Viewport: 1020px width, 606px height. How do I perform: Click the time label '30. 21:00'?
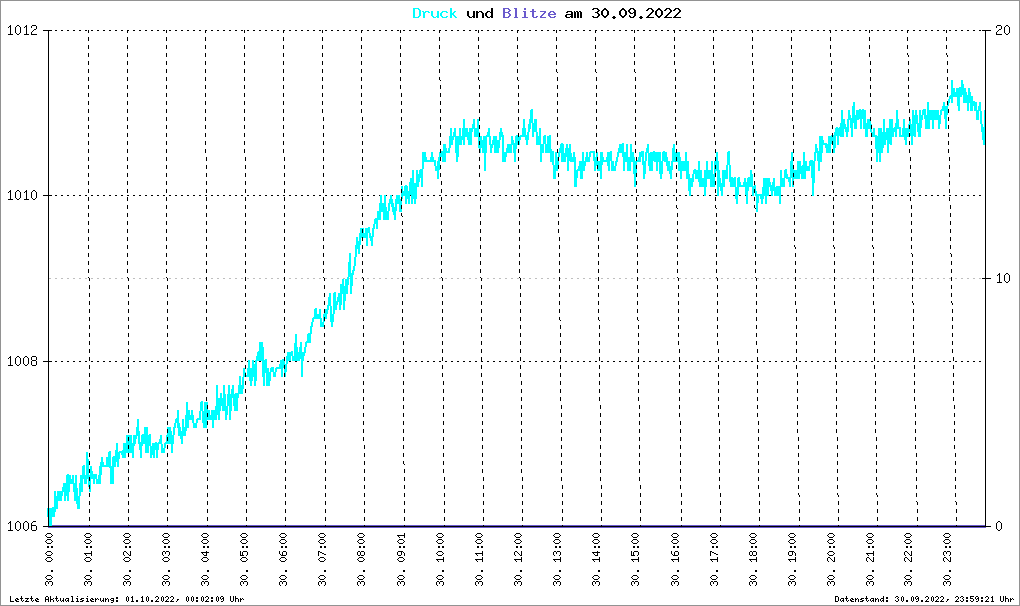870,560
